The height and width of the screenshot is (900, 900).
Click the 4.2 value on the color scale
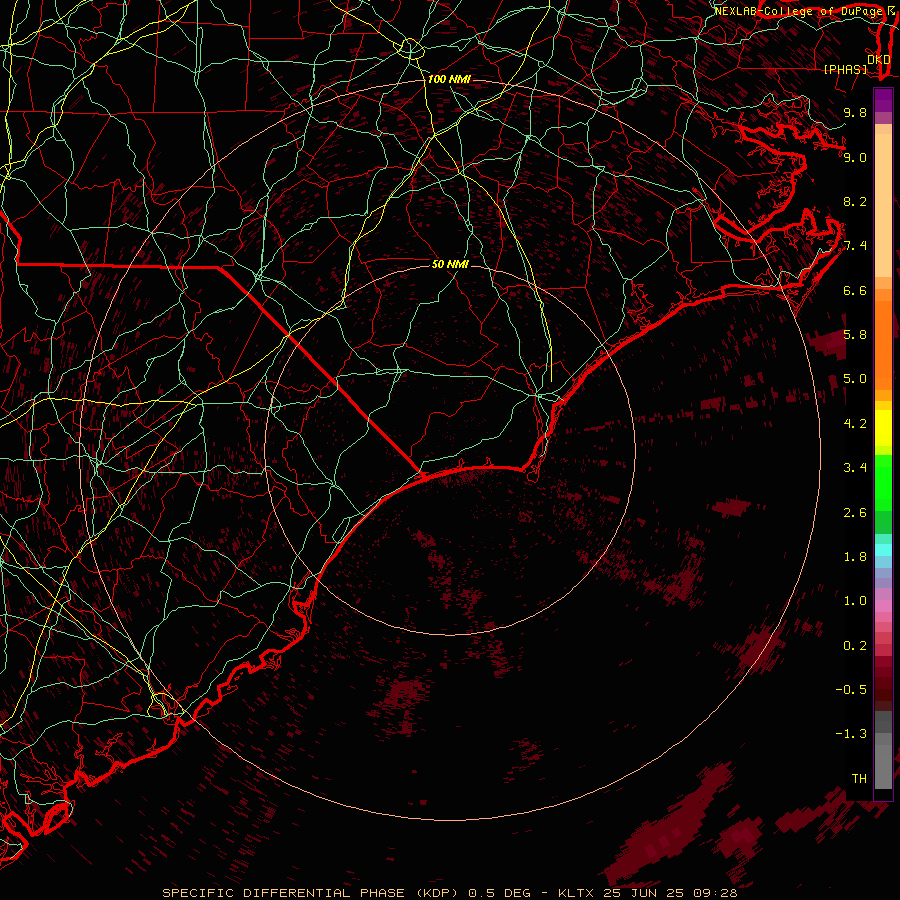(x=855, y=424)
